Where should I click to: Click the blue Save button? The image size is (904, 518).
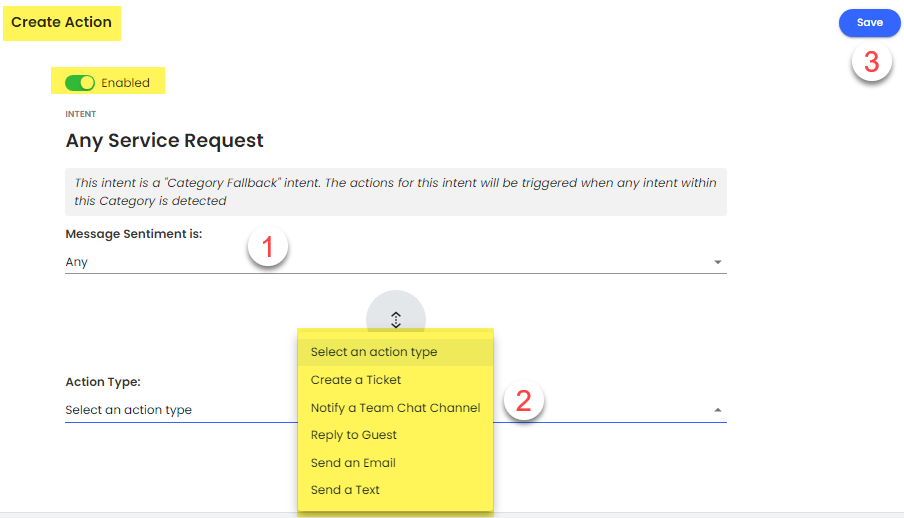coord(869,23)
